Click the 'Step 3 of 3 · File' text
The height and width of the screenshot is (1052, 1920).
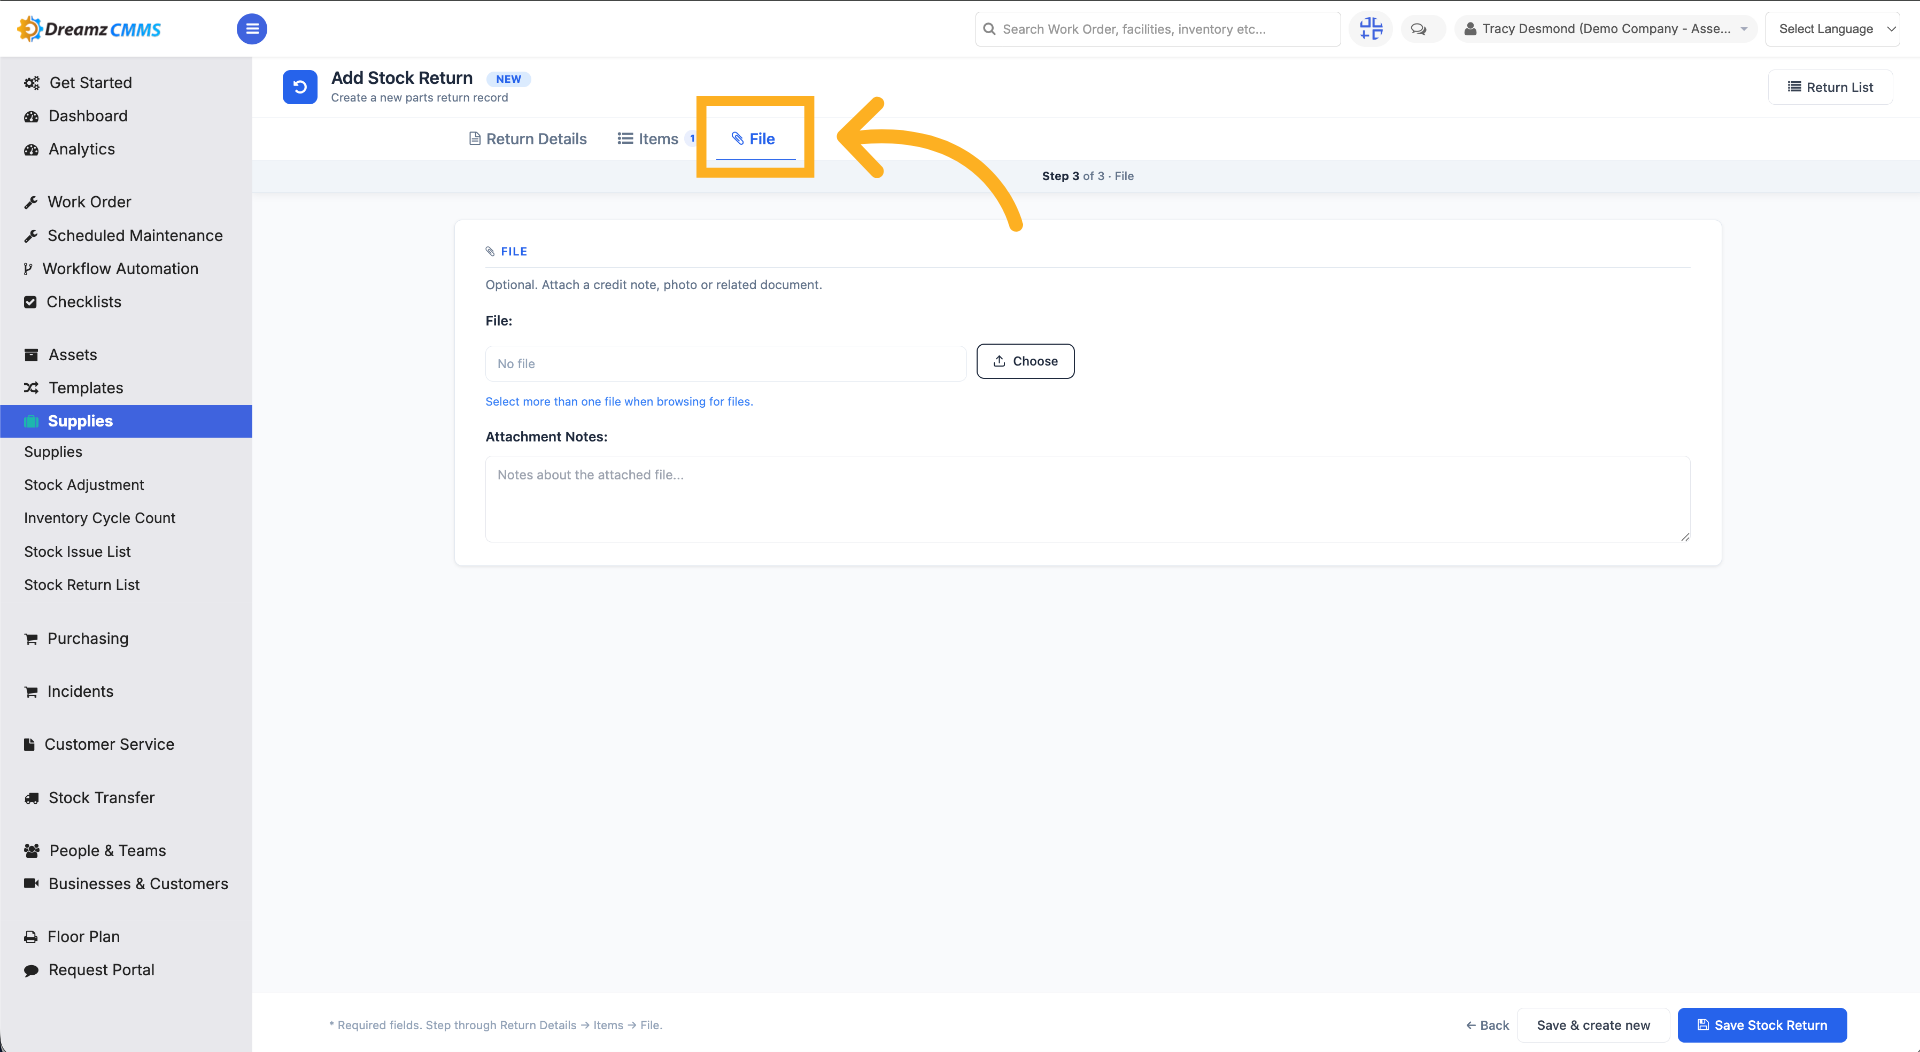click(1087, 176)
